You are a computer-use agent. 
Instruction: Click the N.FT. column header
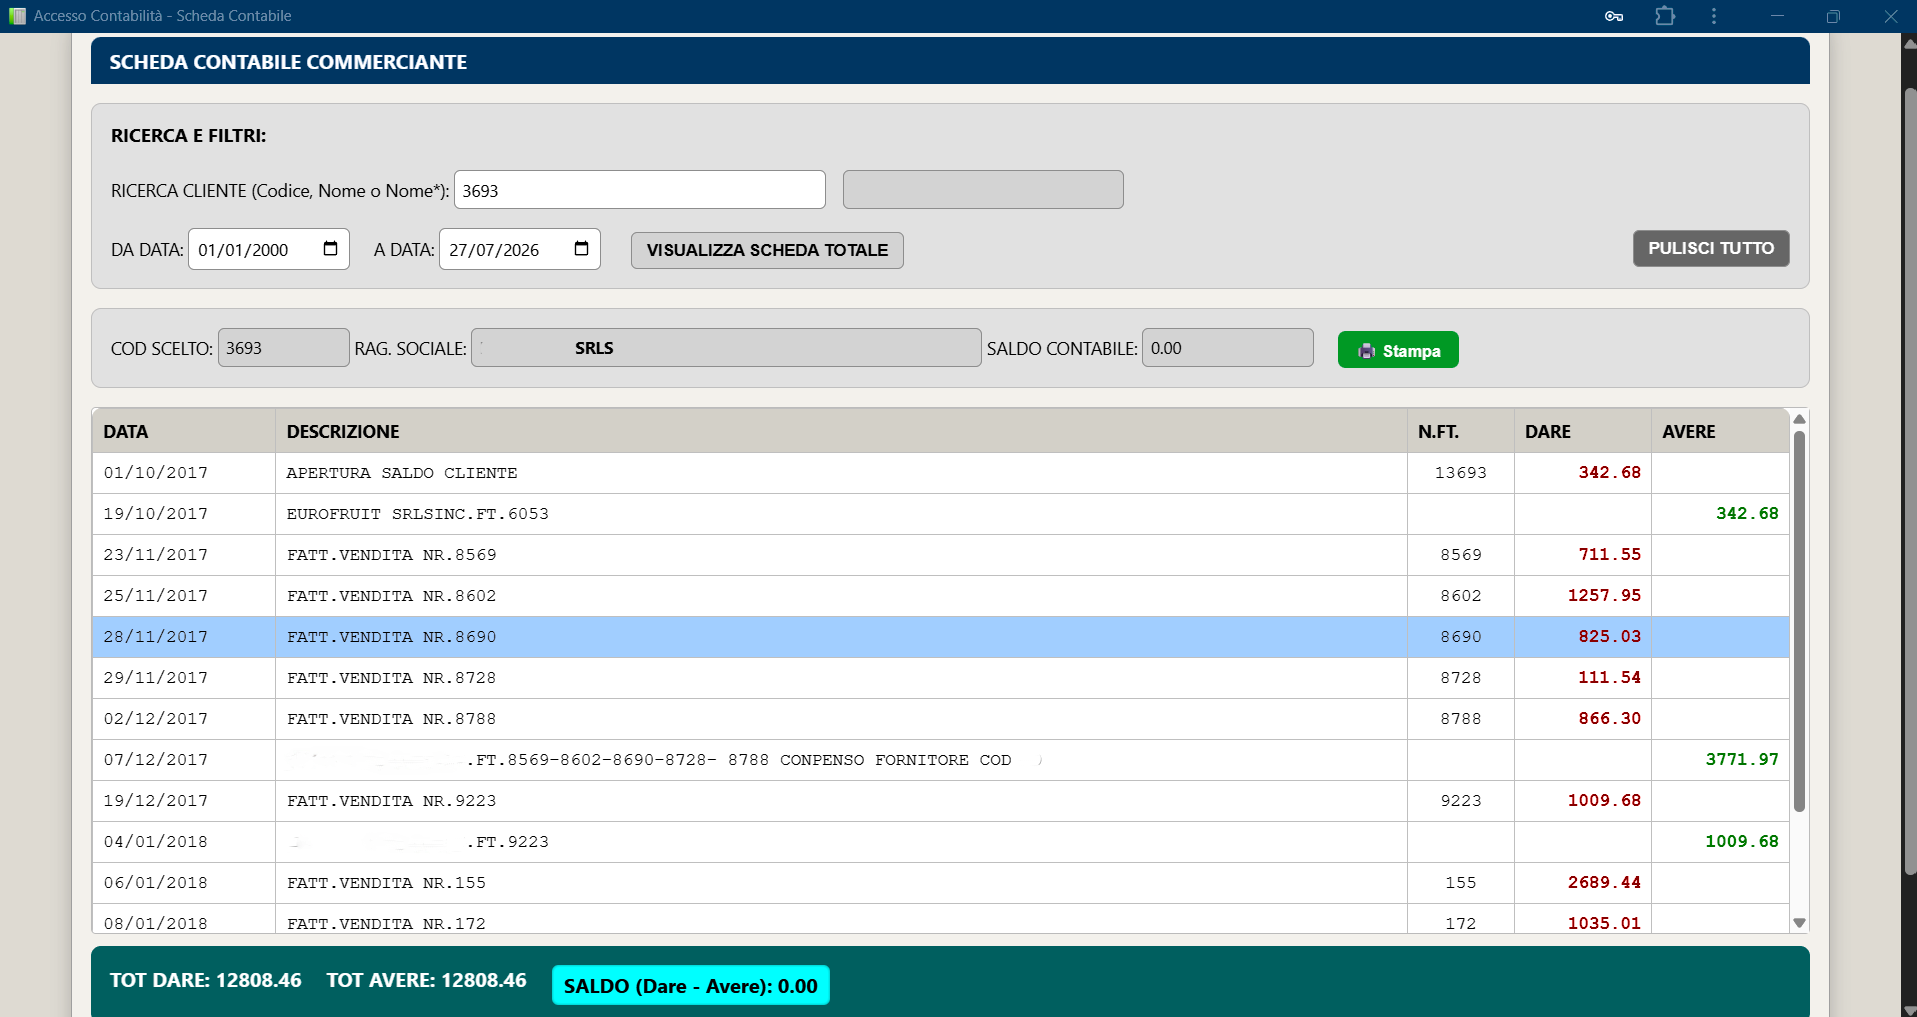[1461, 431]
